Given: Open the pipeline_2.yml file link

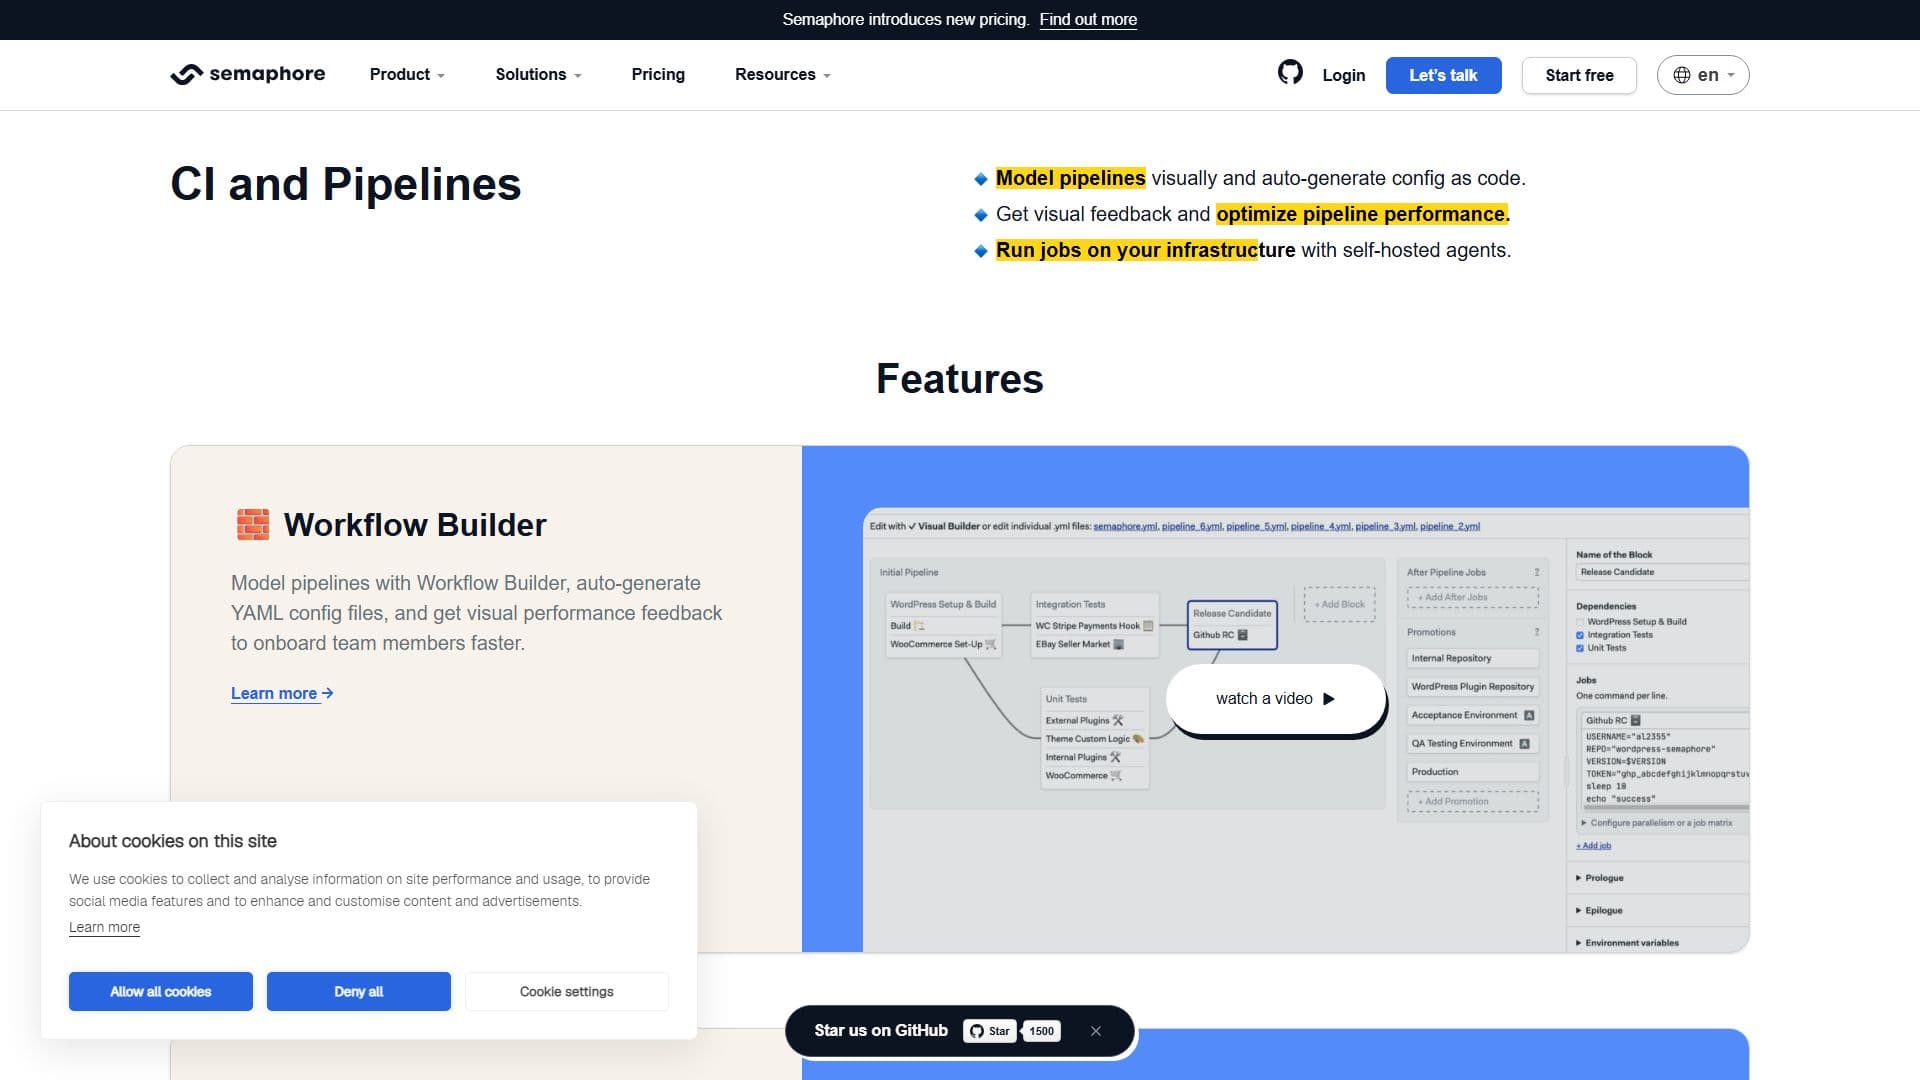Looking at the screenshot, I should (1450, 526).
